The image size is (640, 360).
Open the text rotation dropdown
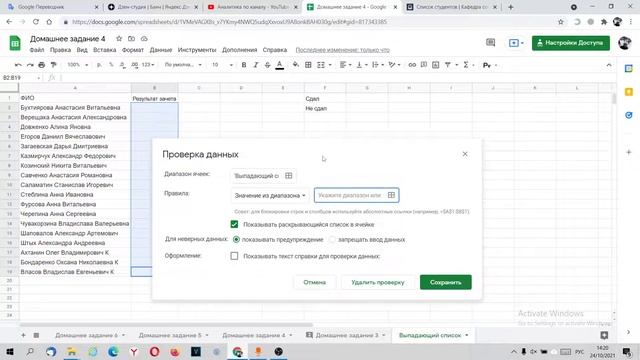[x=394, y=65]
